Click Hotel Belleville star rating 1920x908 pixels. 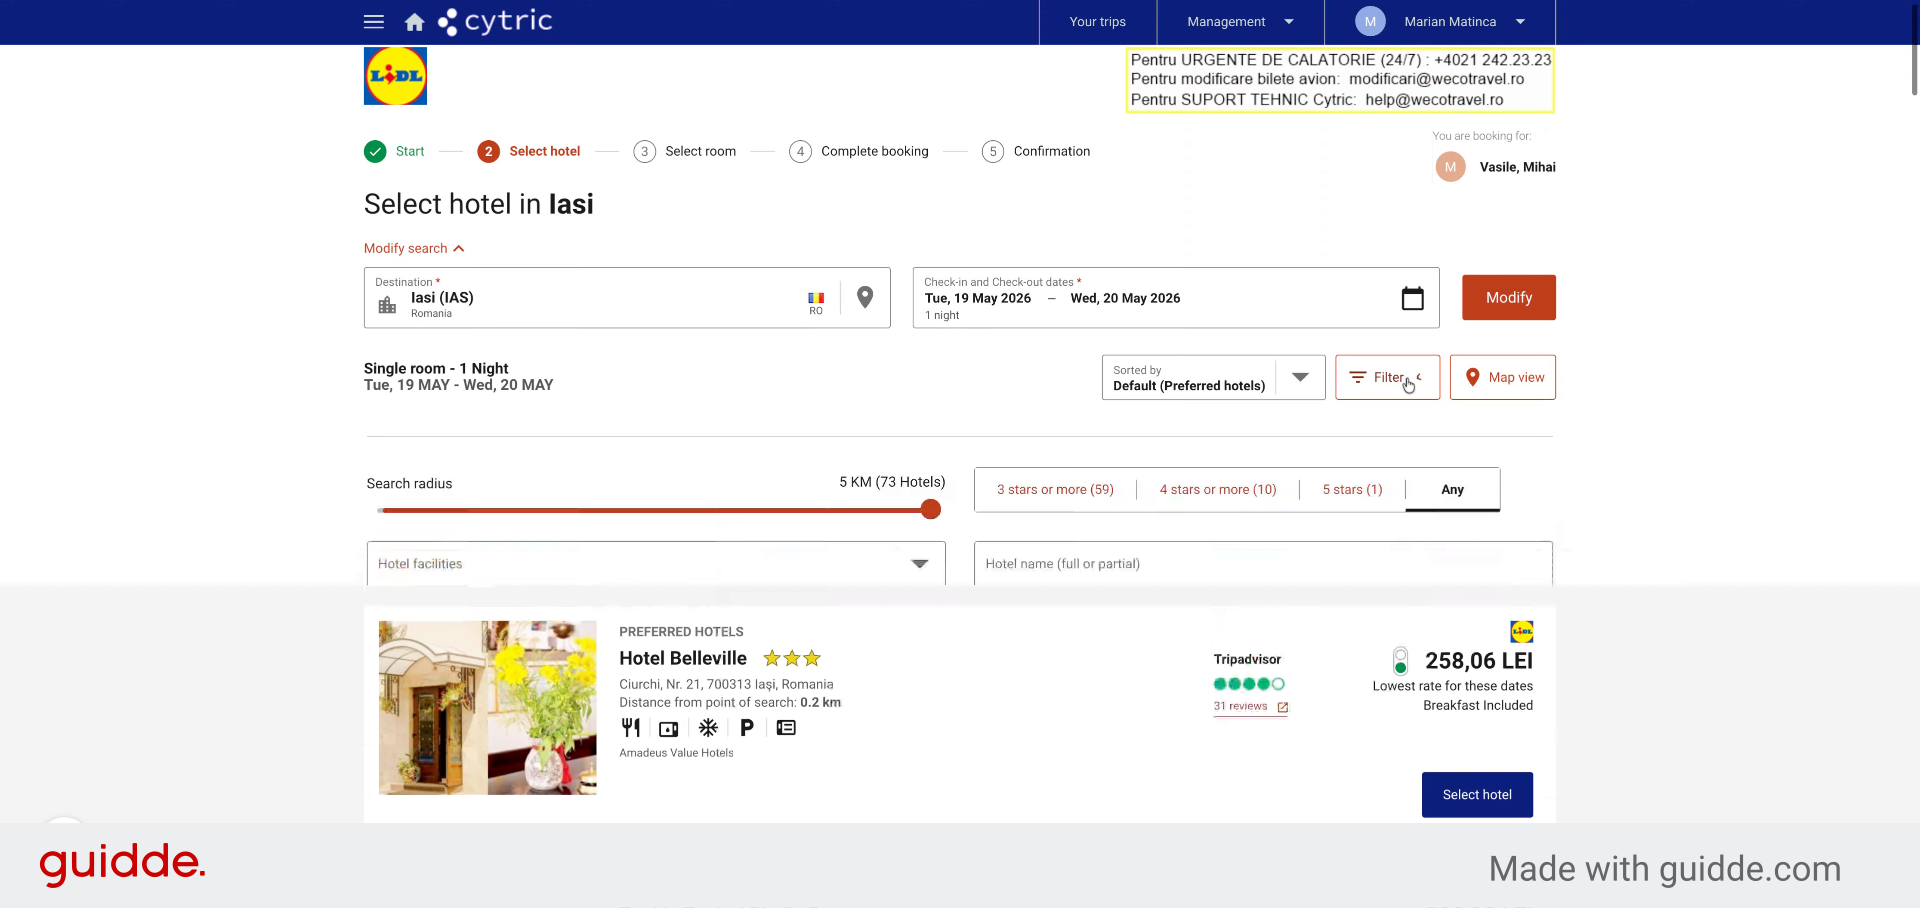(792, 658)
